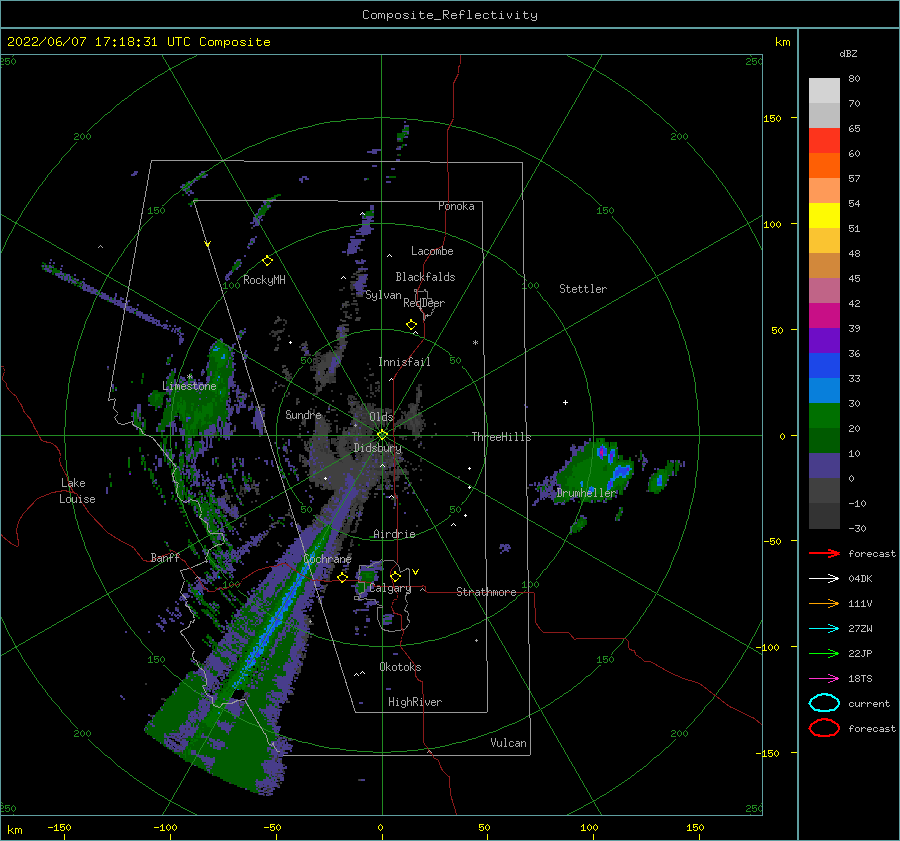Viewport: 900px width, 841px height.
Task: Click the Ponoka city label
Action: point(456,206)
